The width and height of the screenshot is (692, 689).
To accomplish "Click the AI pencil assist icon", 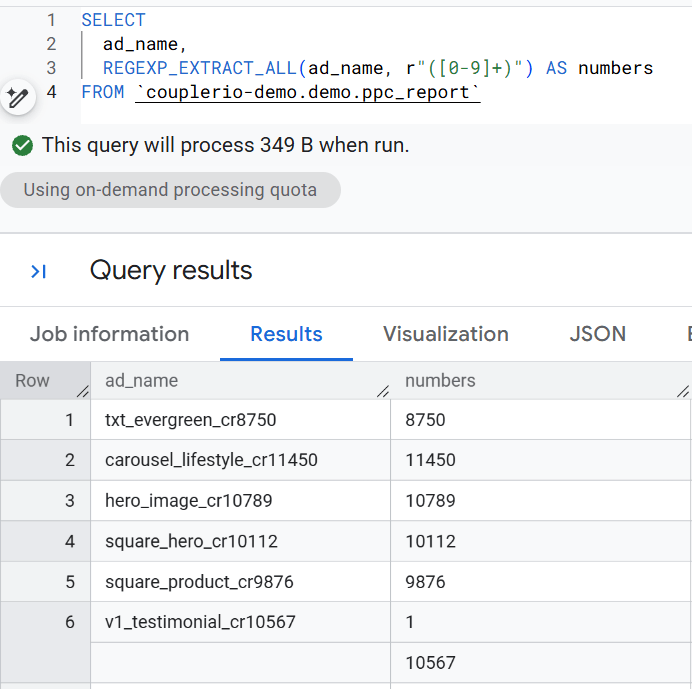I will tap(18, 98).
